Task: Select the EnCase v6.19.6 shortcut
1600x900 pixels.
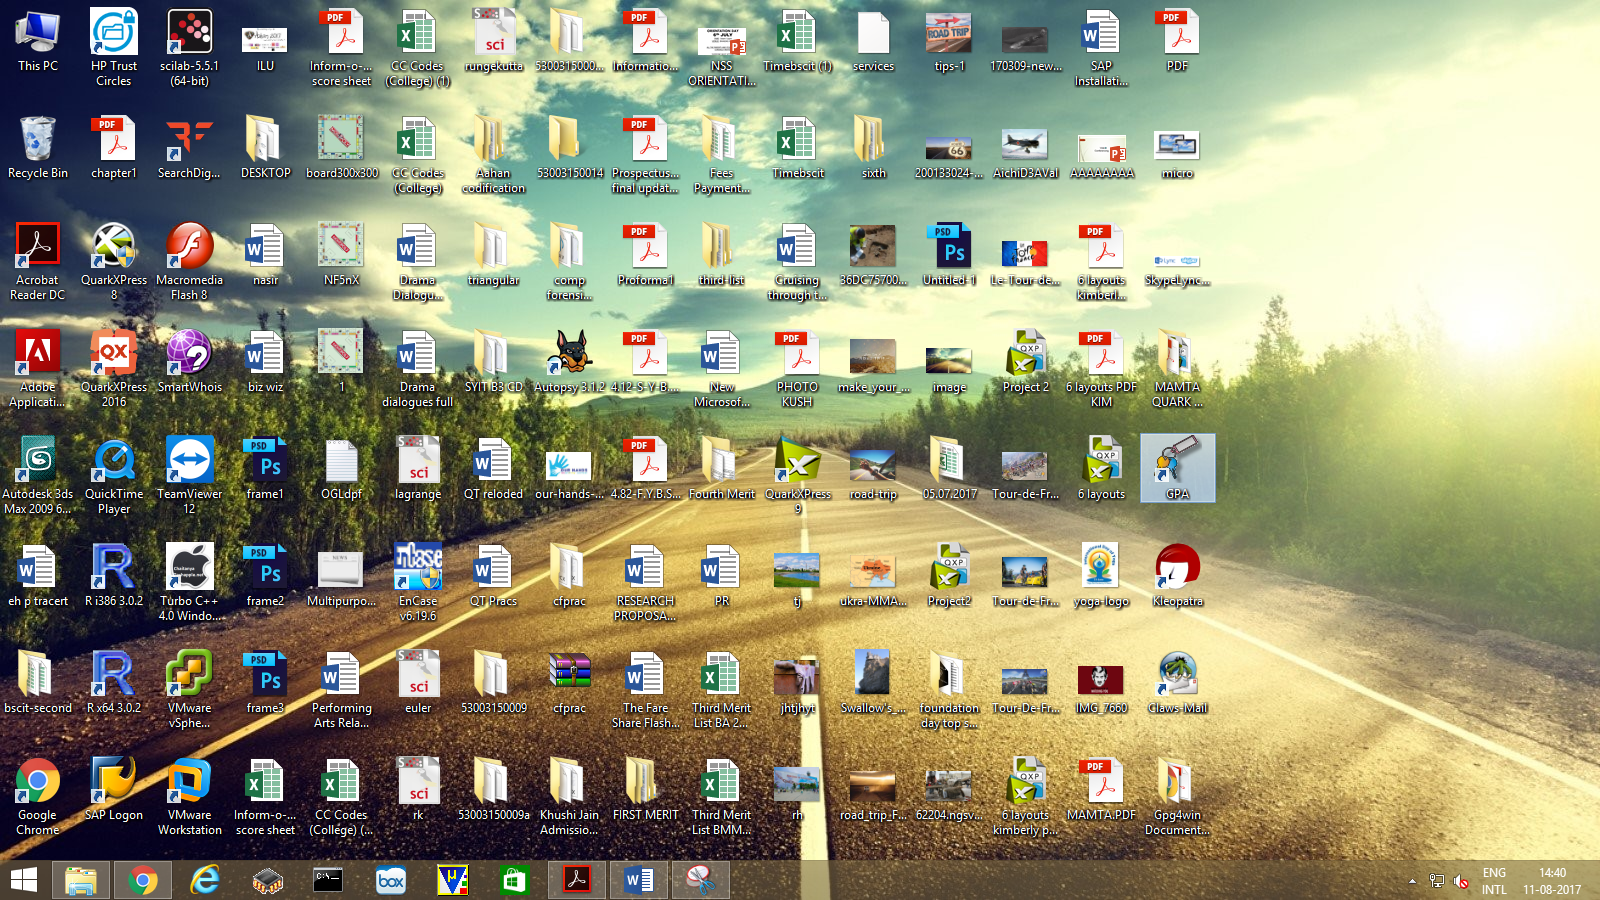Action: 418,570
